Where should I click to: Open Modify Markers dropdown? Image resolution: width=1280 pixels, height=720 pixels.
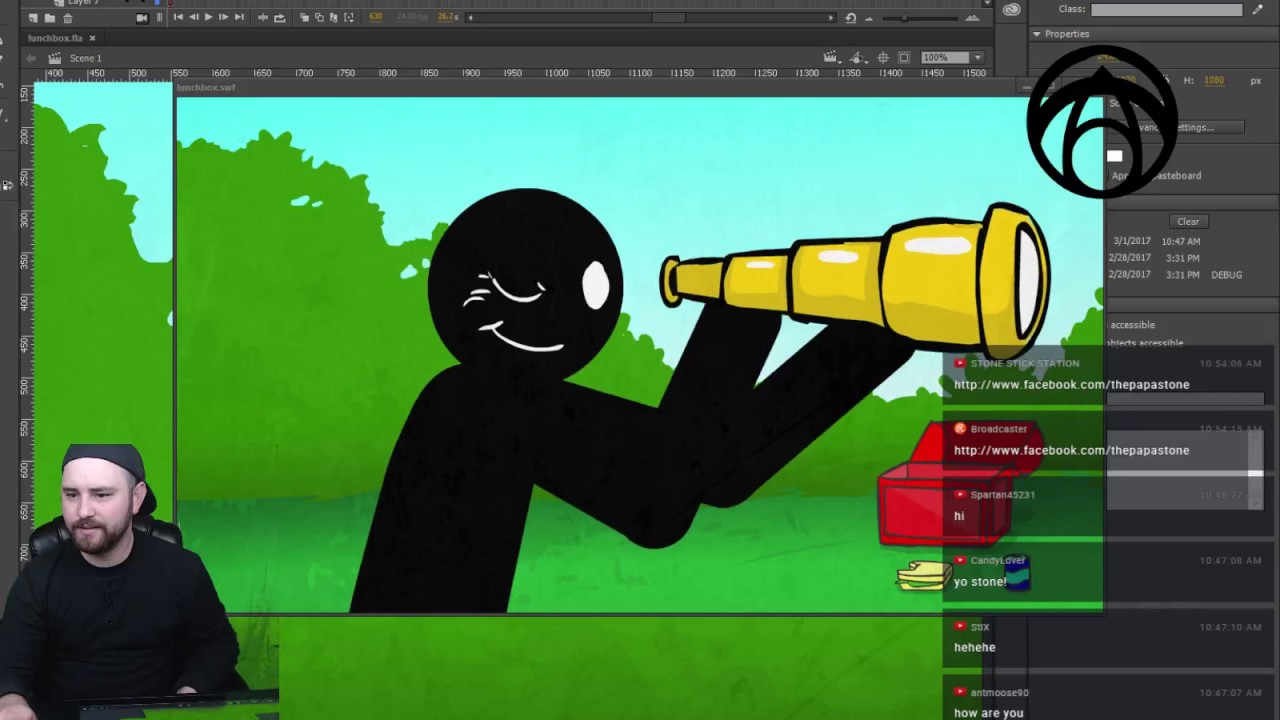[x=349, y=17]
